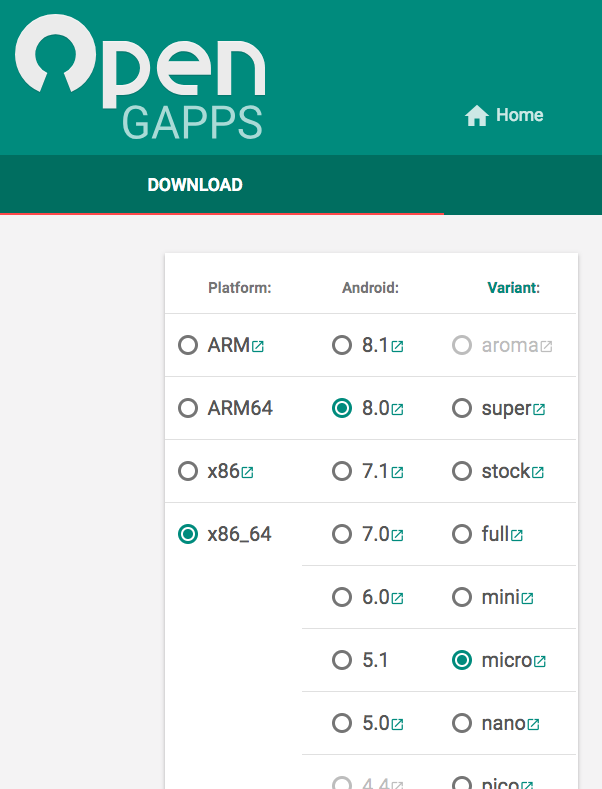Click the ARM64 label text
602x789 pixels.
240,408
